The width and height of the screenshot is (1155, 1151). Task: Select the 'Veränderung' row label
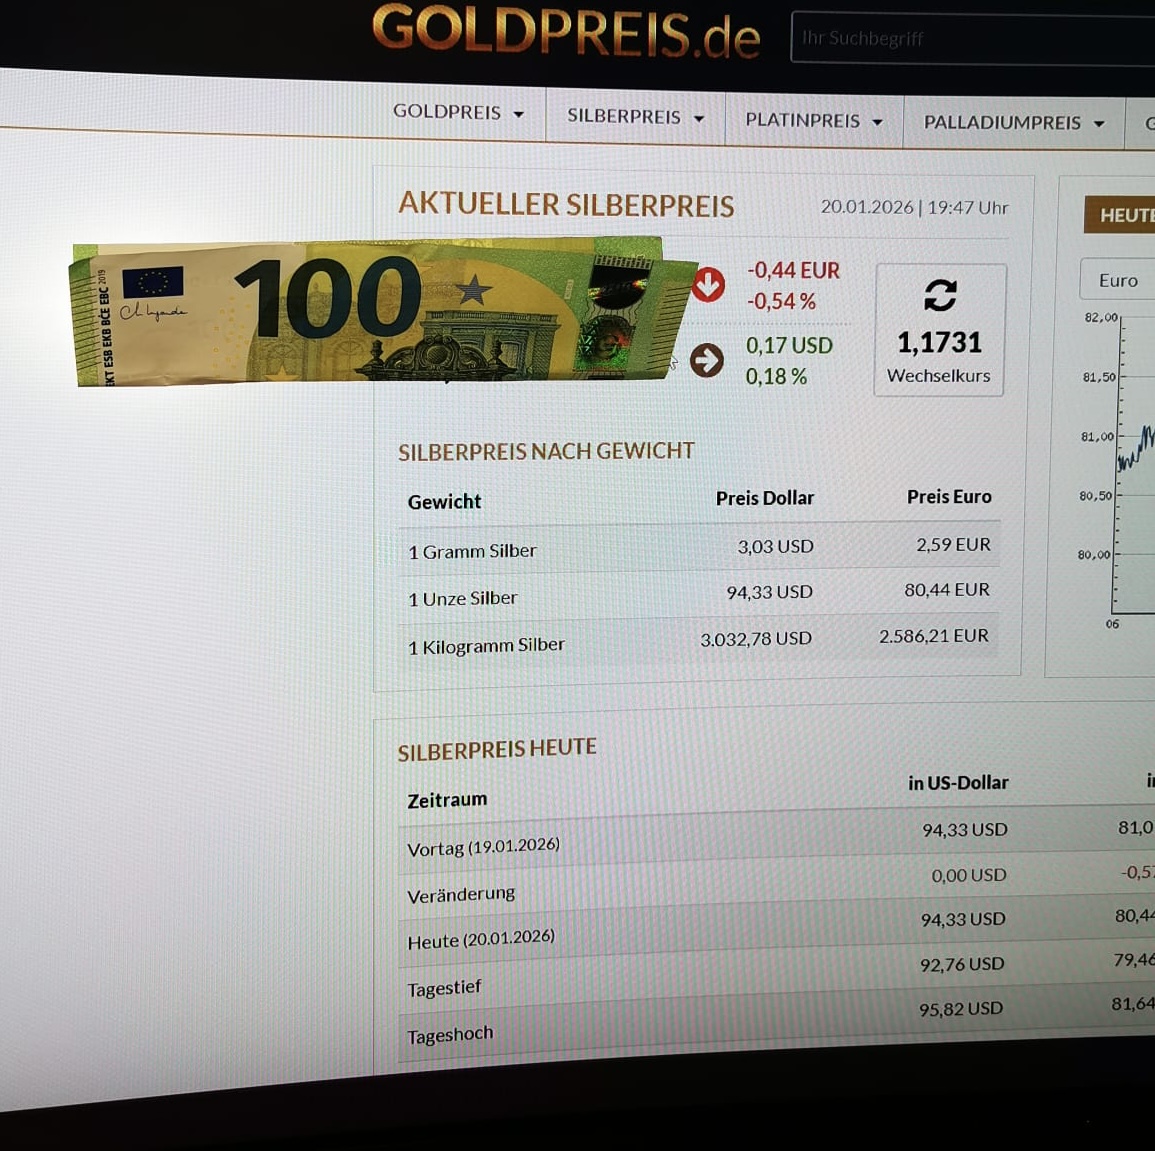point(461,895)
